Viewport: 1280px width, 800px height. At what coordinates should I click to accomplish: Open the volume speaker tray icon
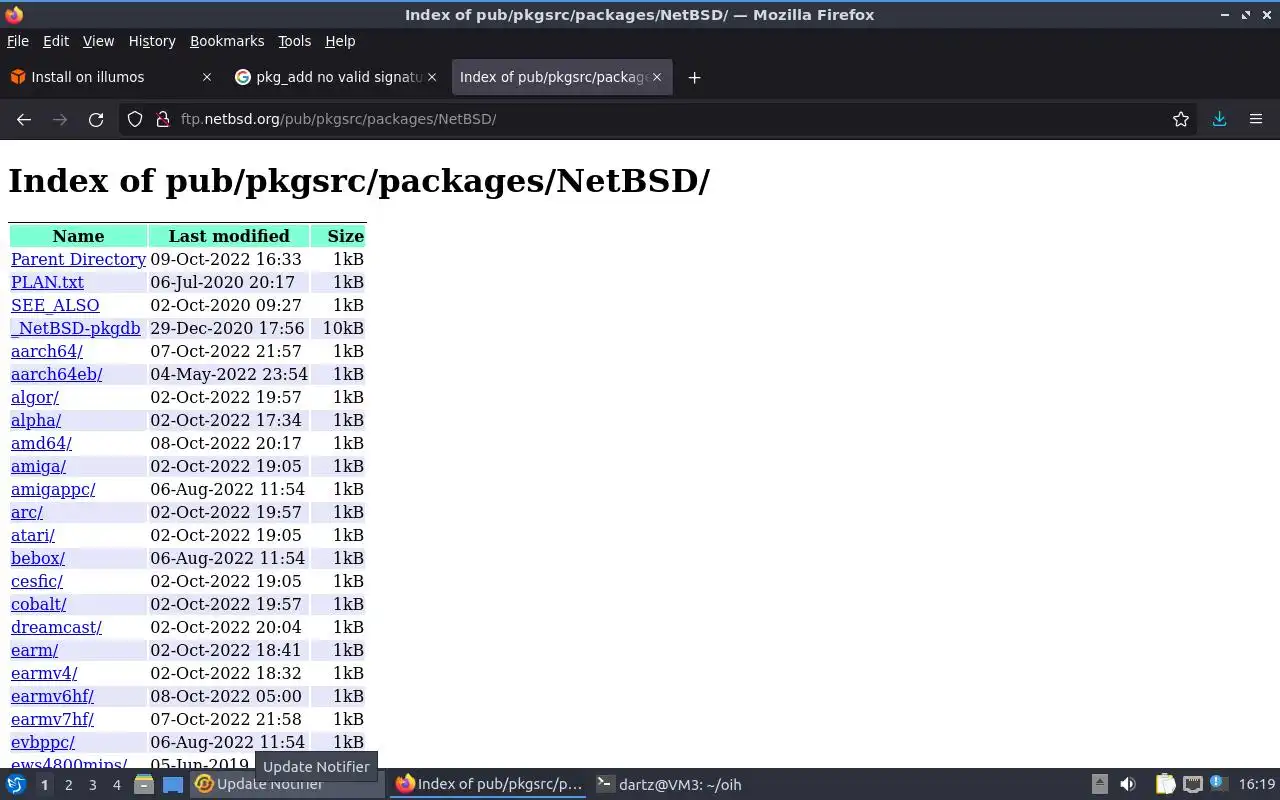(1128, 785)
